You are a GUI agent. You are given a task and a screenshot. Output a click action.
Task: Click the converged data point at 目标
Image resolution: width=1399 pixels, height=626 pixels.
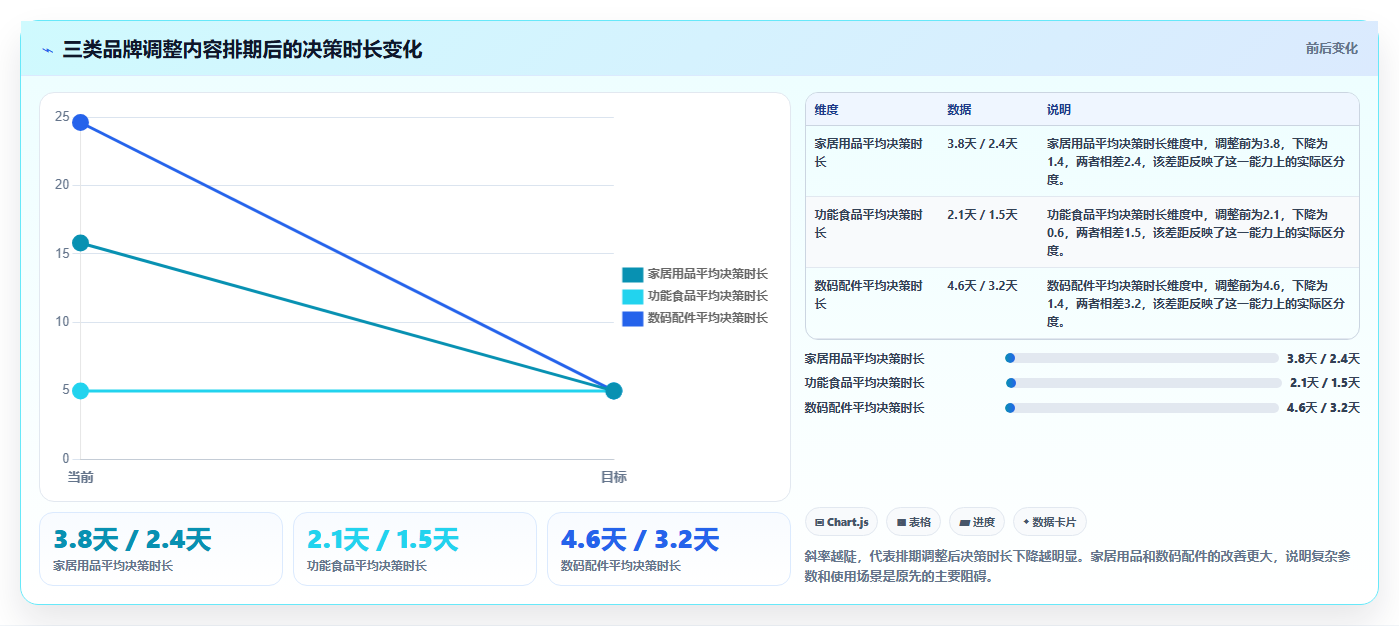614,391
